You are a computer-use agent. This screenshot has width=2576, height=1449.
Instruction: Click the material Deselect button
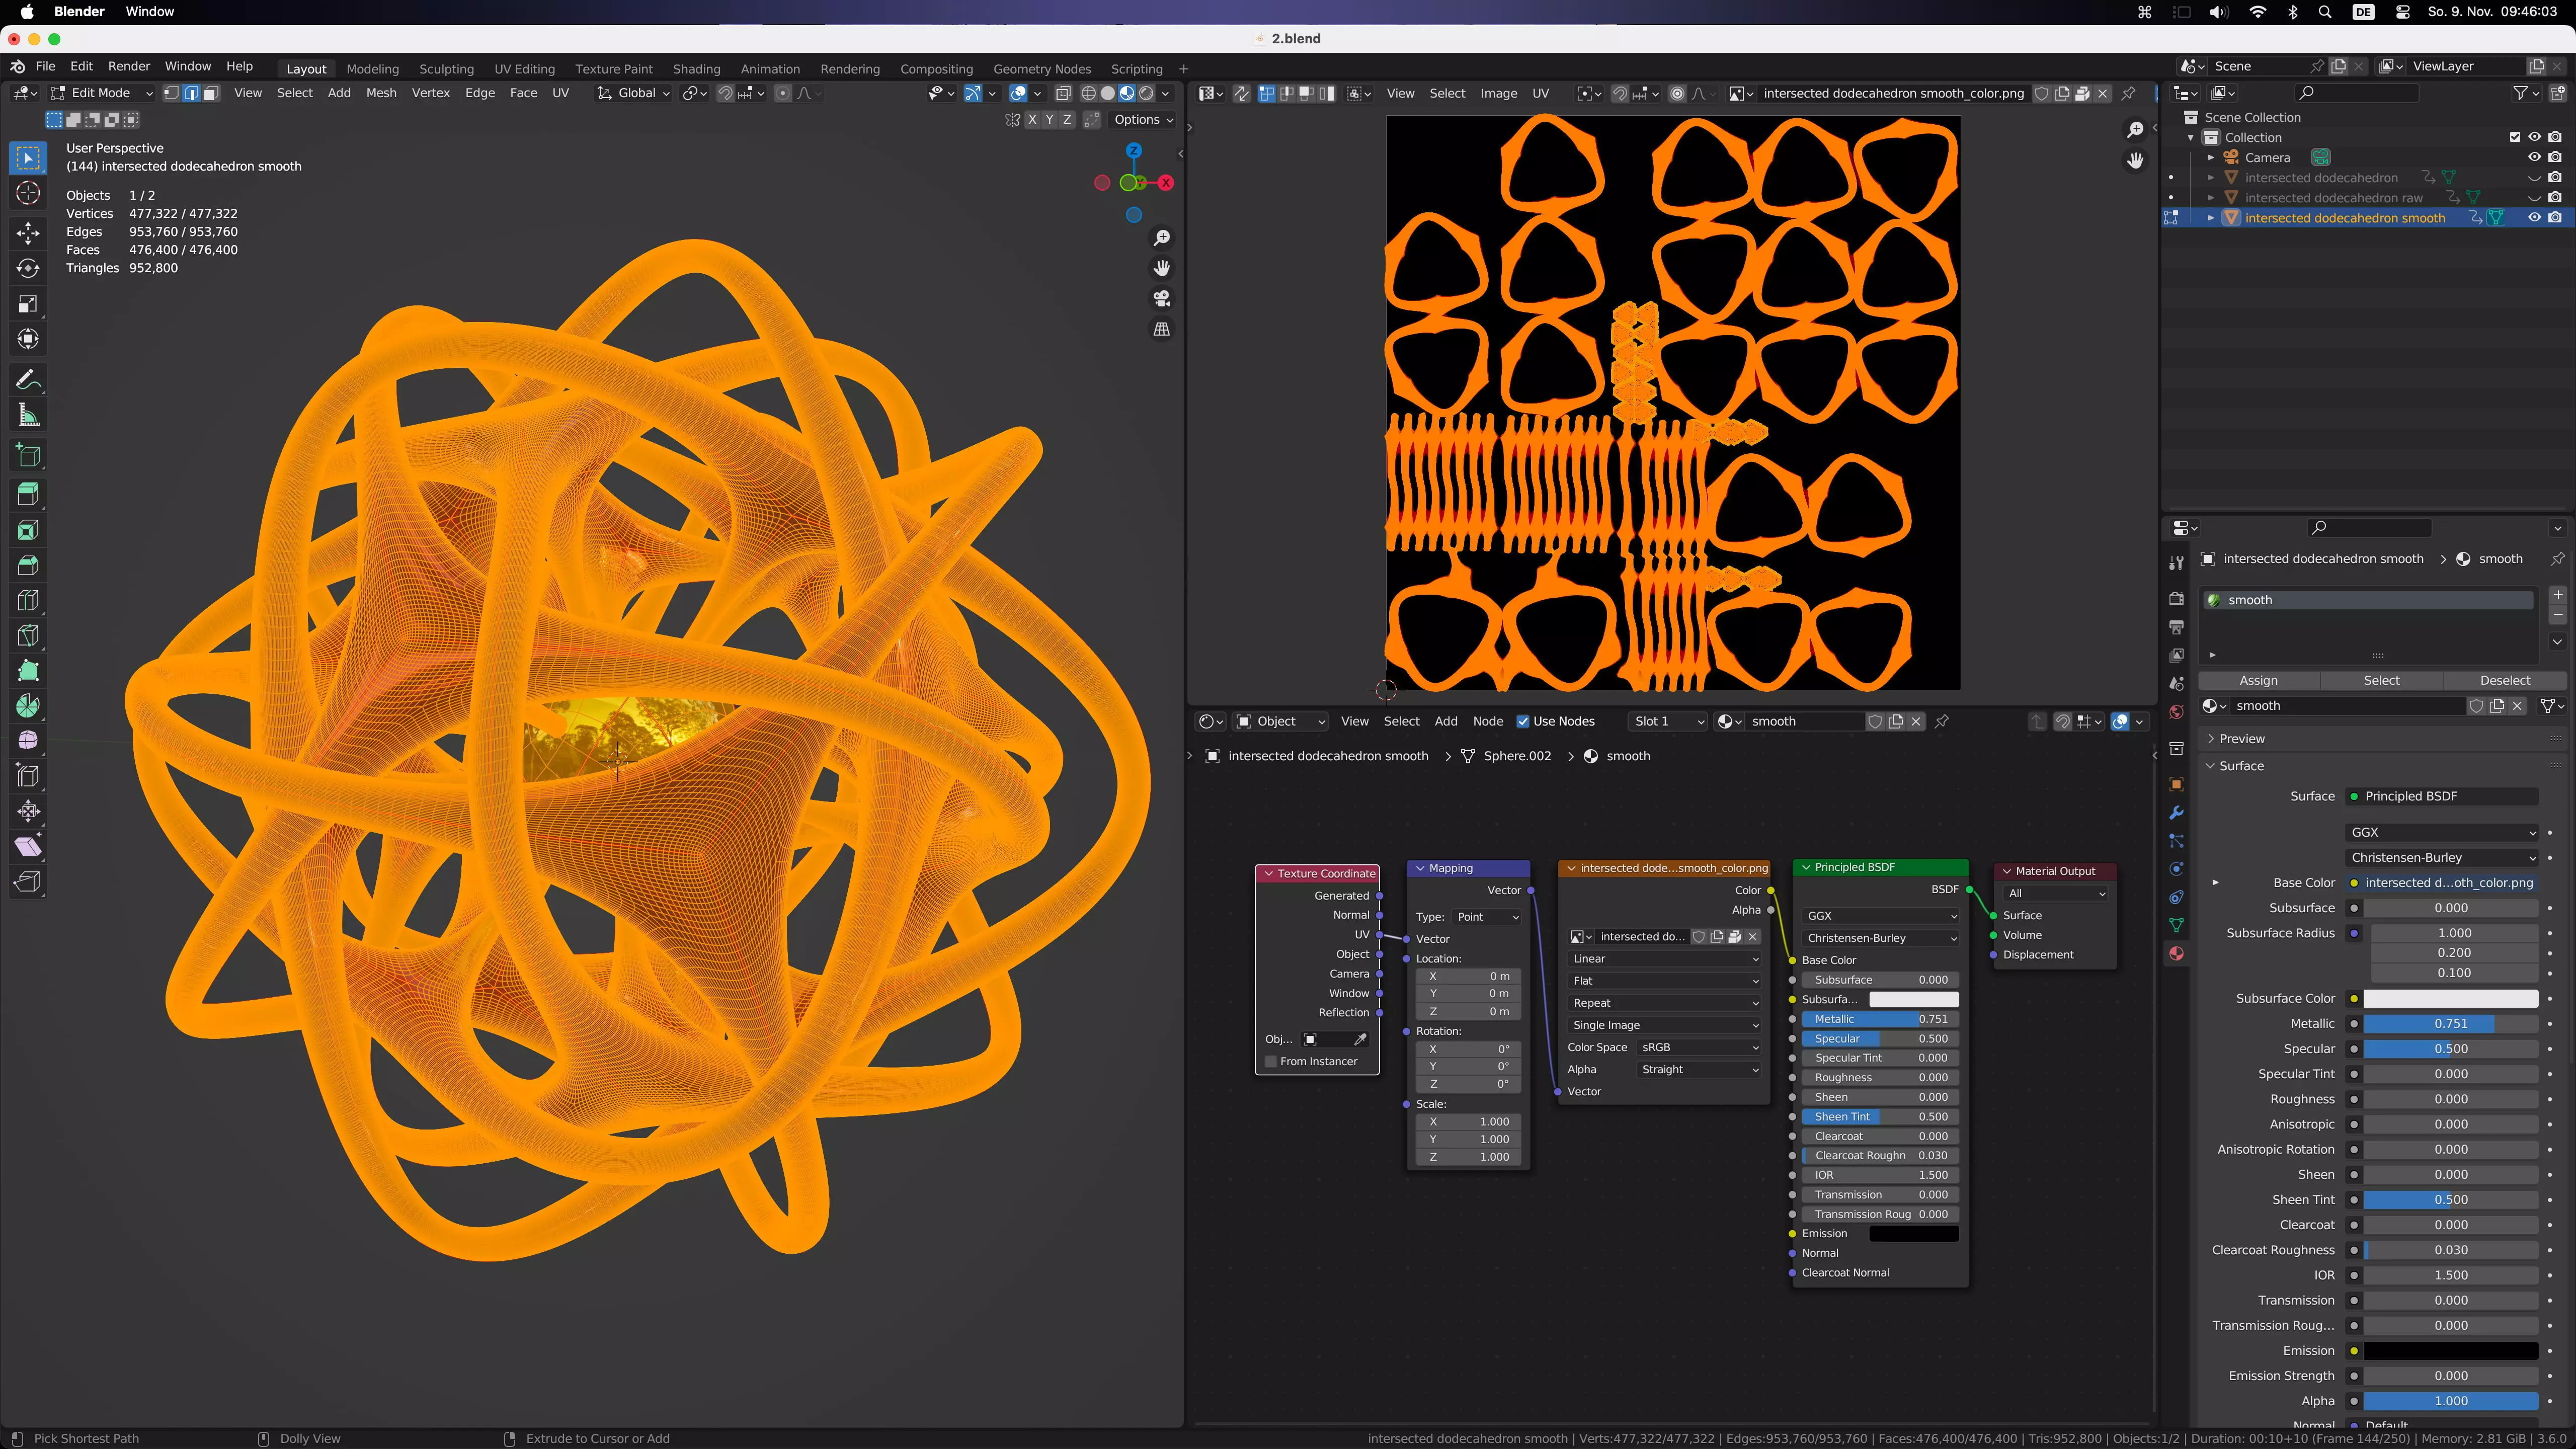click(x=2504, y=680)
